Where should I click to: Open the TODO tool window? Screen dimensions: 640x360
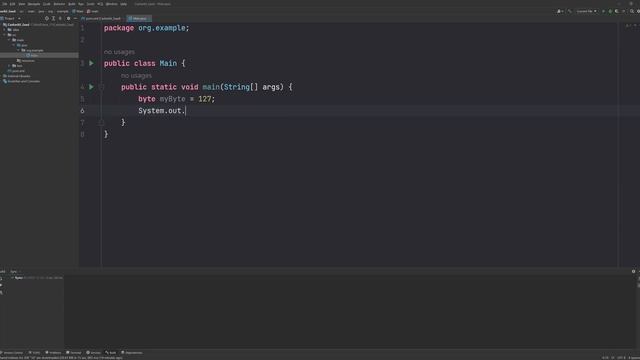point(35,353)
